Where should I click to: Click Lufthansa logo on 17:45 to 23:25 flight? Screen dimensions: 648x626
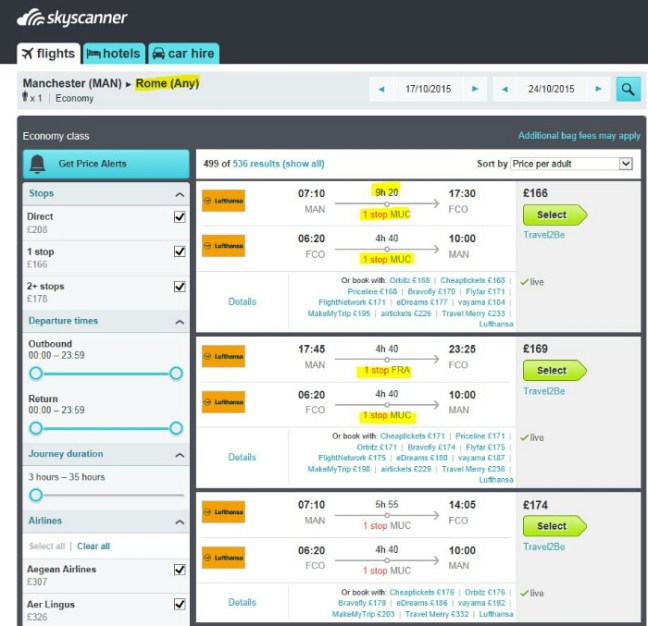223,356
